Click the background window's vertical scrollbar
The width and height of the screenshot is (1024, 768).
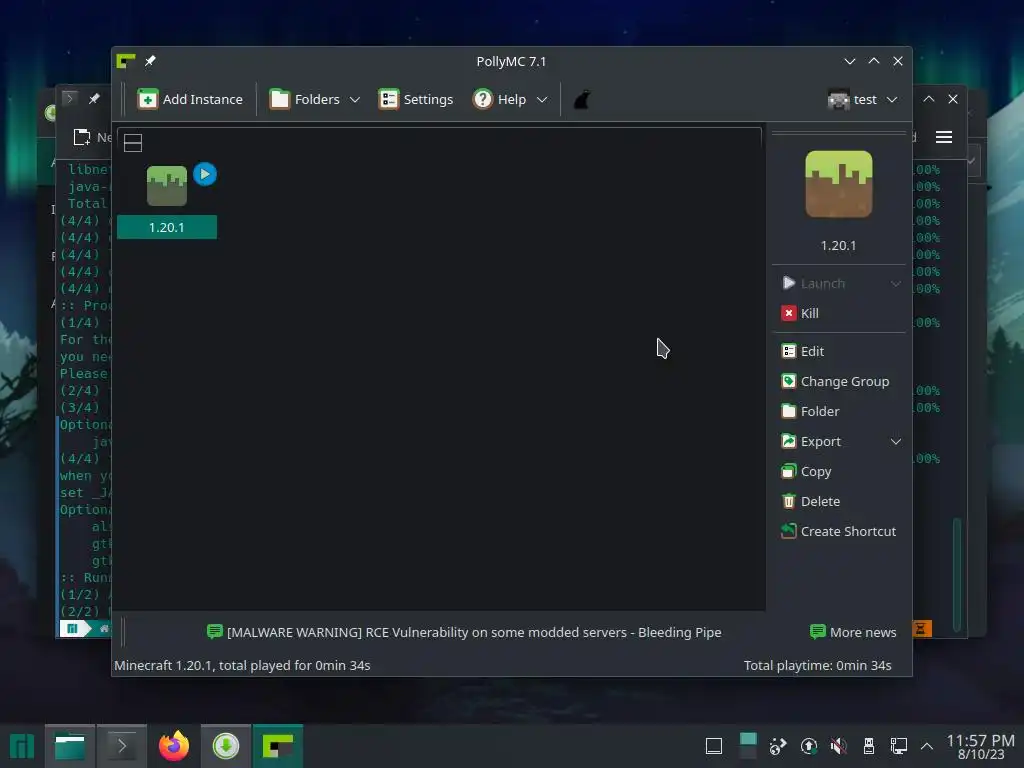click(x=957, y=574)
